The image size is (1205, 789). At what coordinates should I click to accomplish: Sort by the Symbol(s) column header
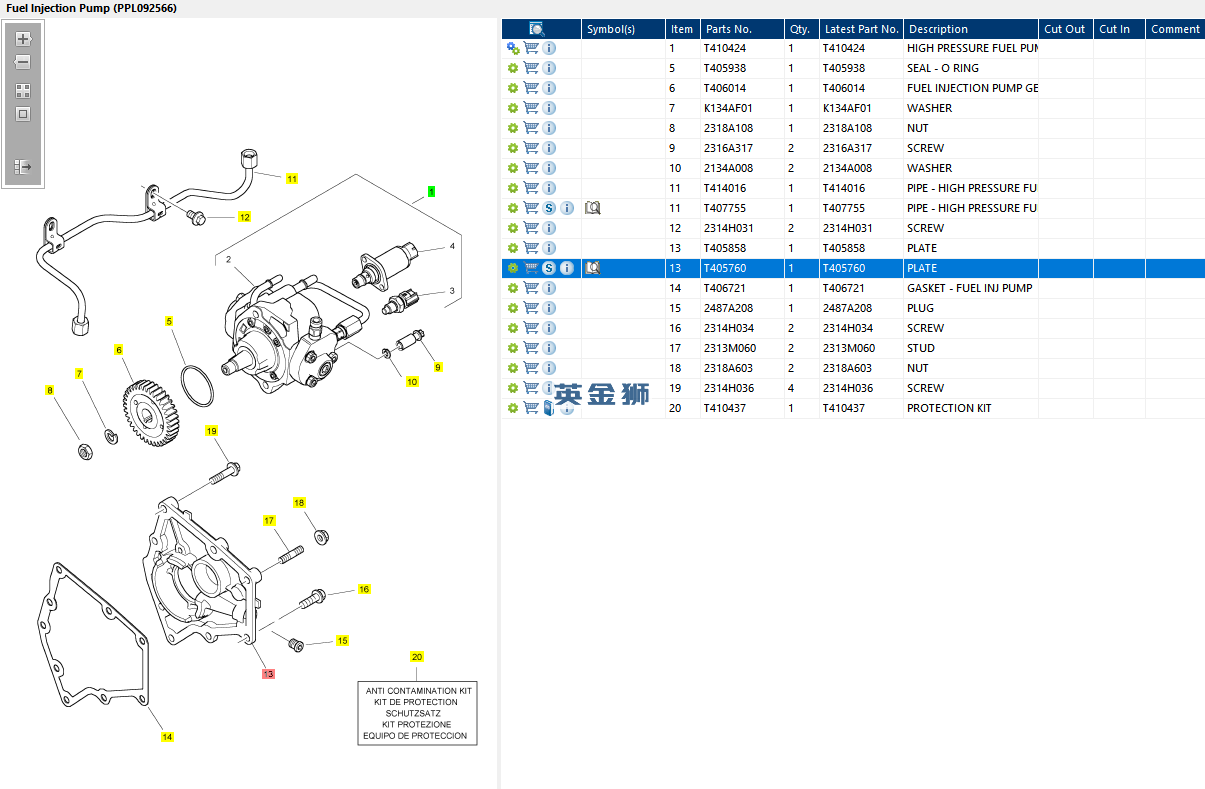[x=624, y=29]
